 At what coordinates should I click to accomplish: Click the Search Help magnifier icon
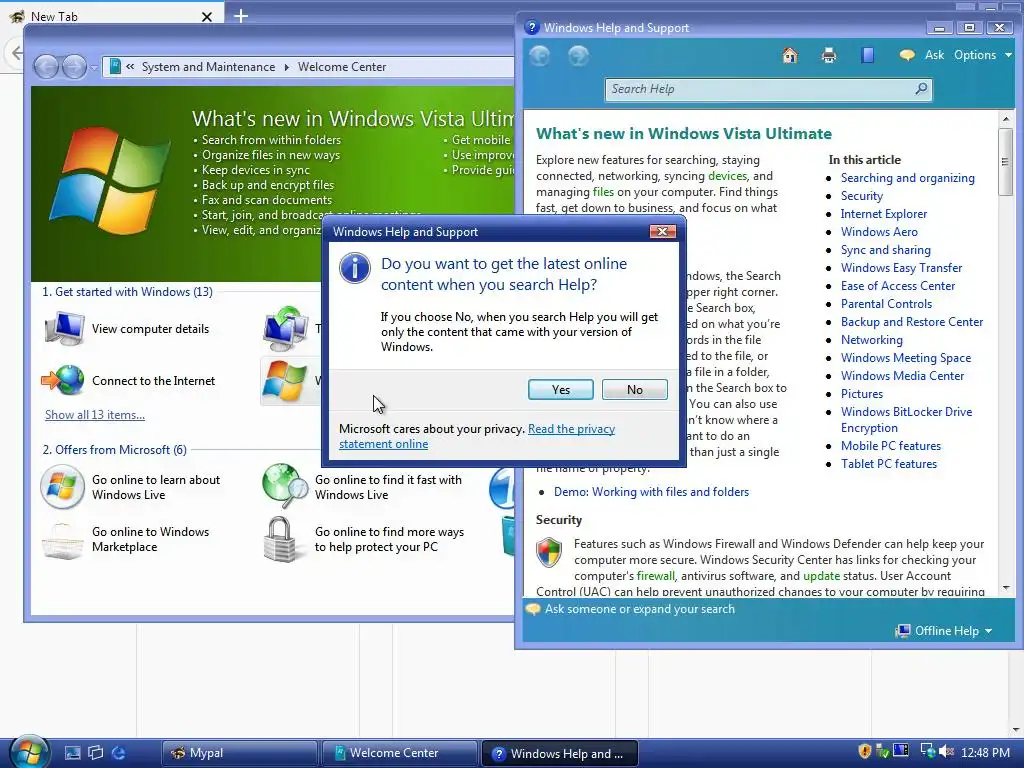point(921,89)
